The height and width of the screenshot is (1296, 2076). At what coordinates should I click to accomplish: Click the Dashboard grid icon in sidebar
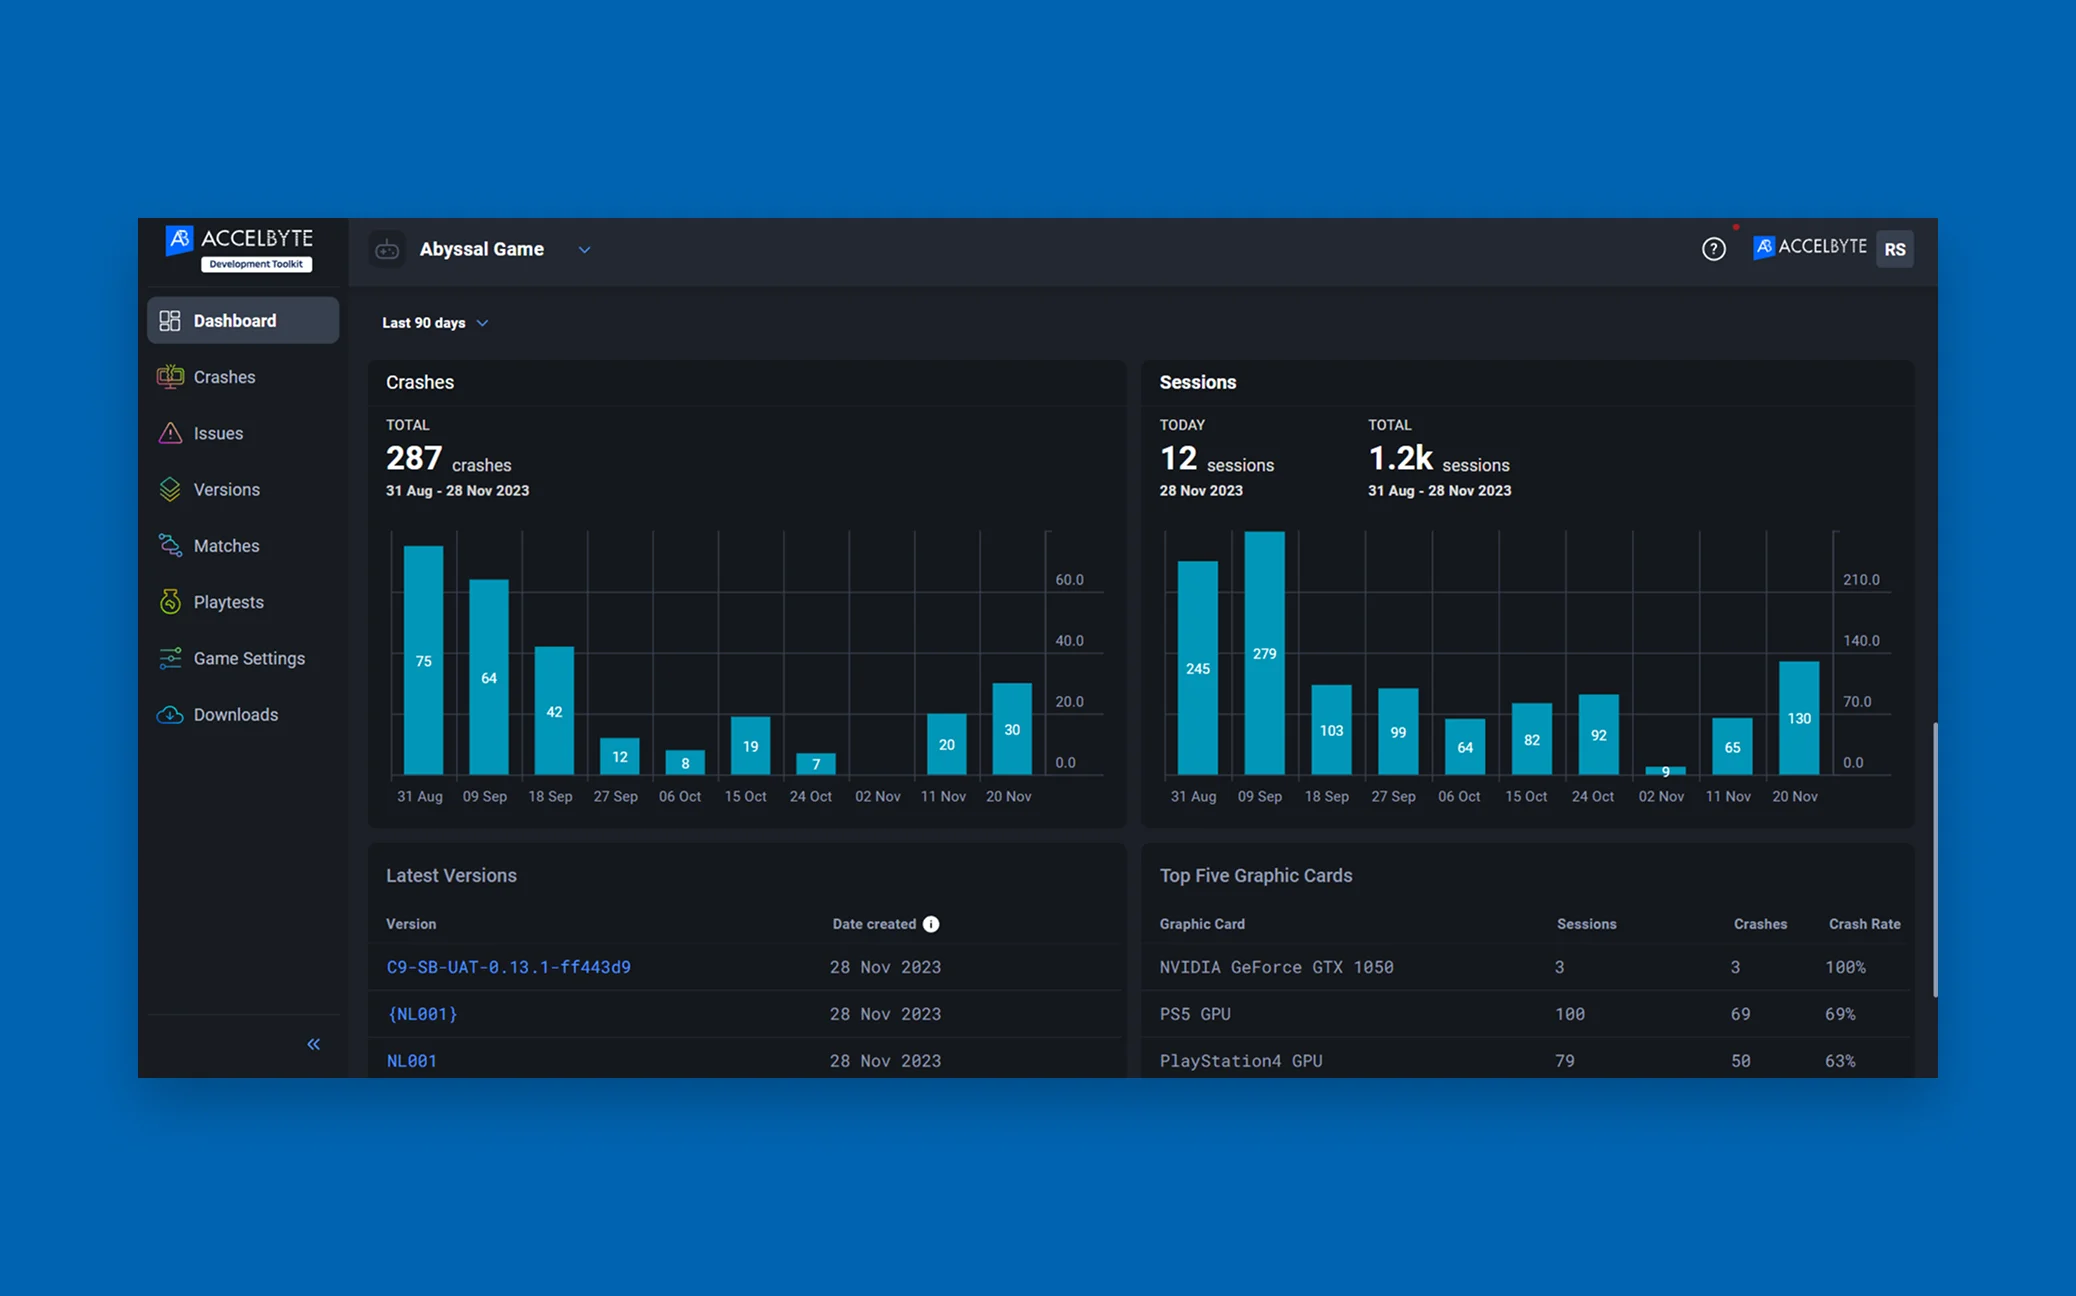click(x=170, y=321)
